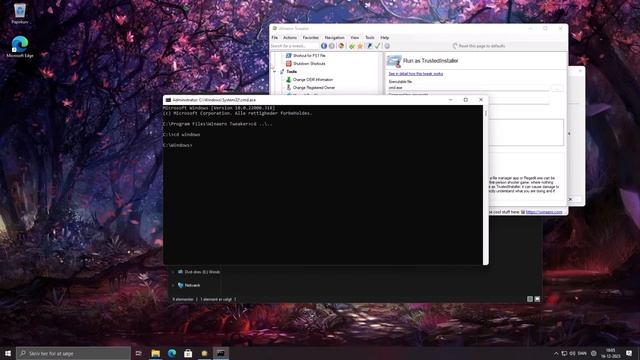Open the View menu in Winaero Tweaker
The image size is (640, 360).
(x=355, y=38)
